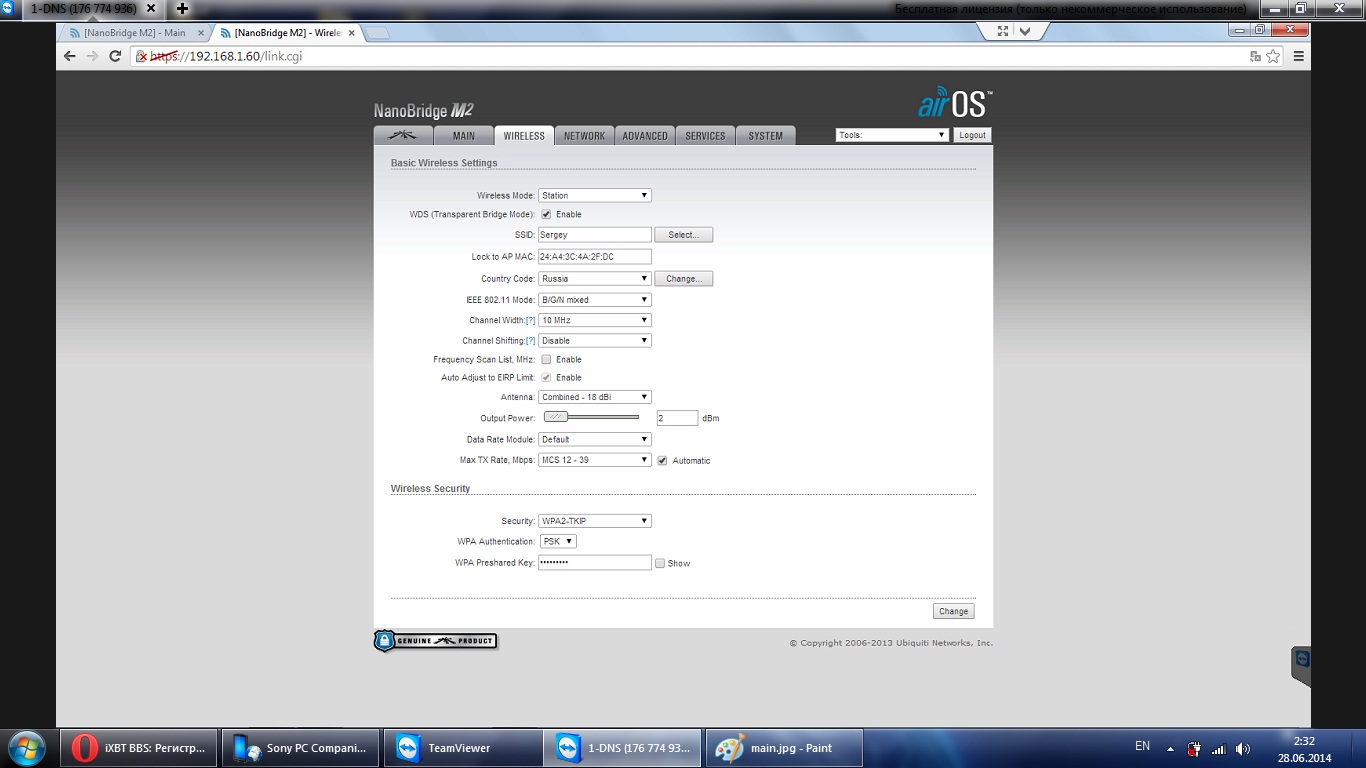Open the Channel Width help link

[531, 320]
